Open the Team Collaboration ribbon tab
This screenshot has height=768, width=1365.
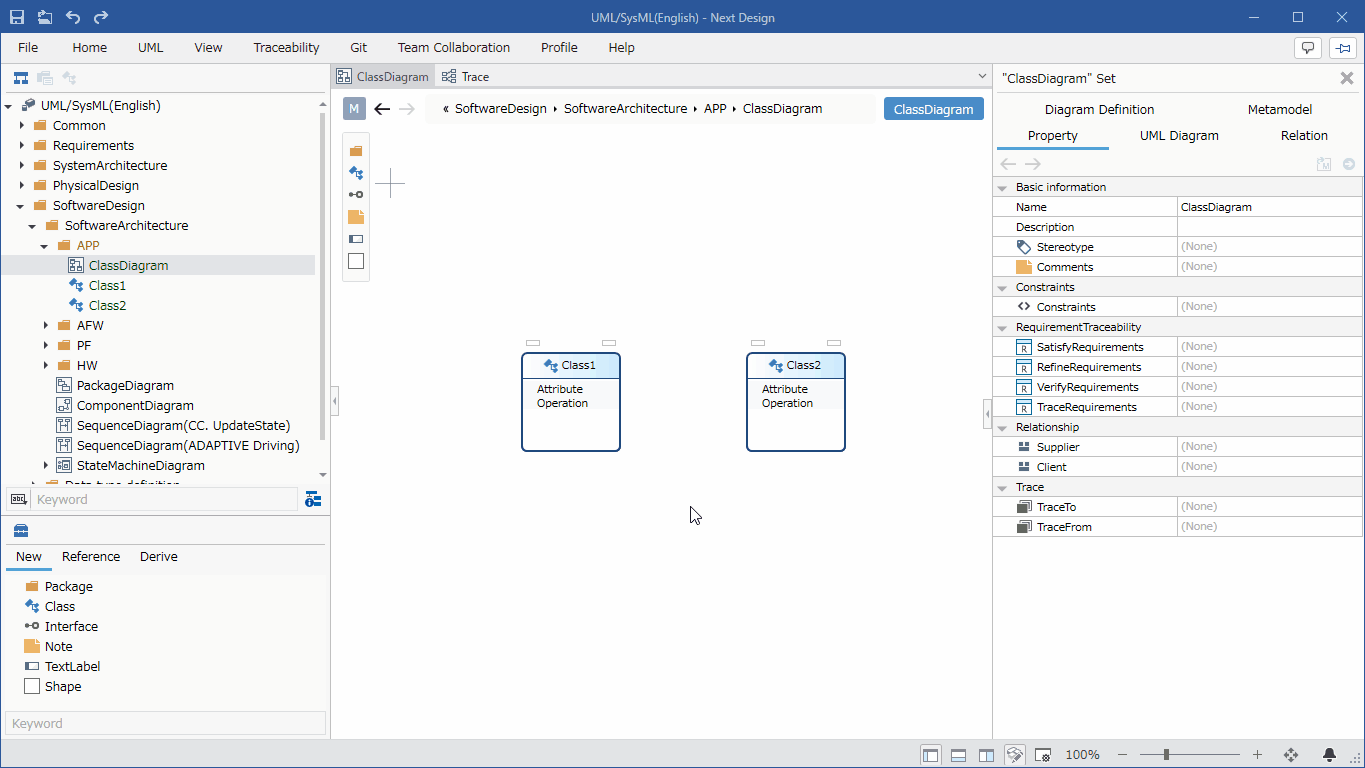[x=454, y=47]
